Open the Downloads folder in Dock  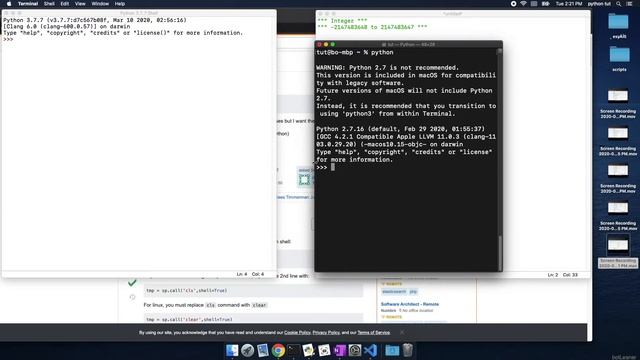point(392,350)
